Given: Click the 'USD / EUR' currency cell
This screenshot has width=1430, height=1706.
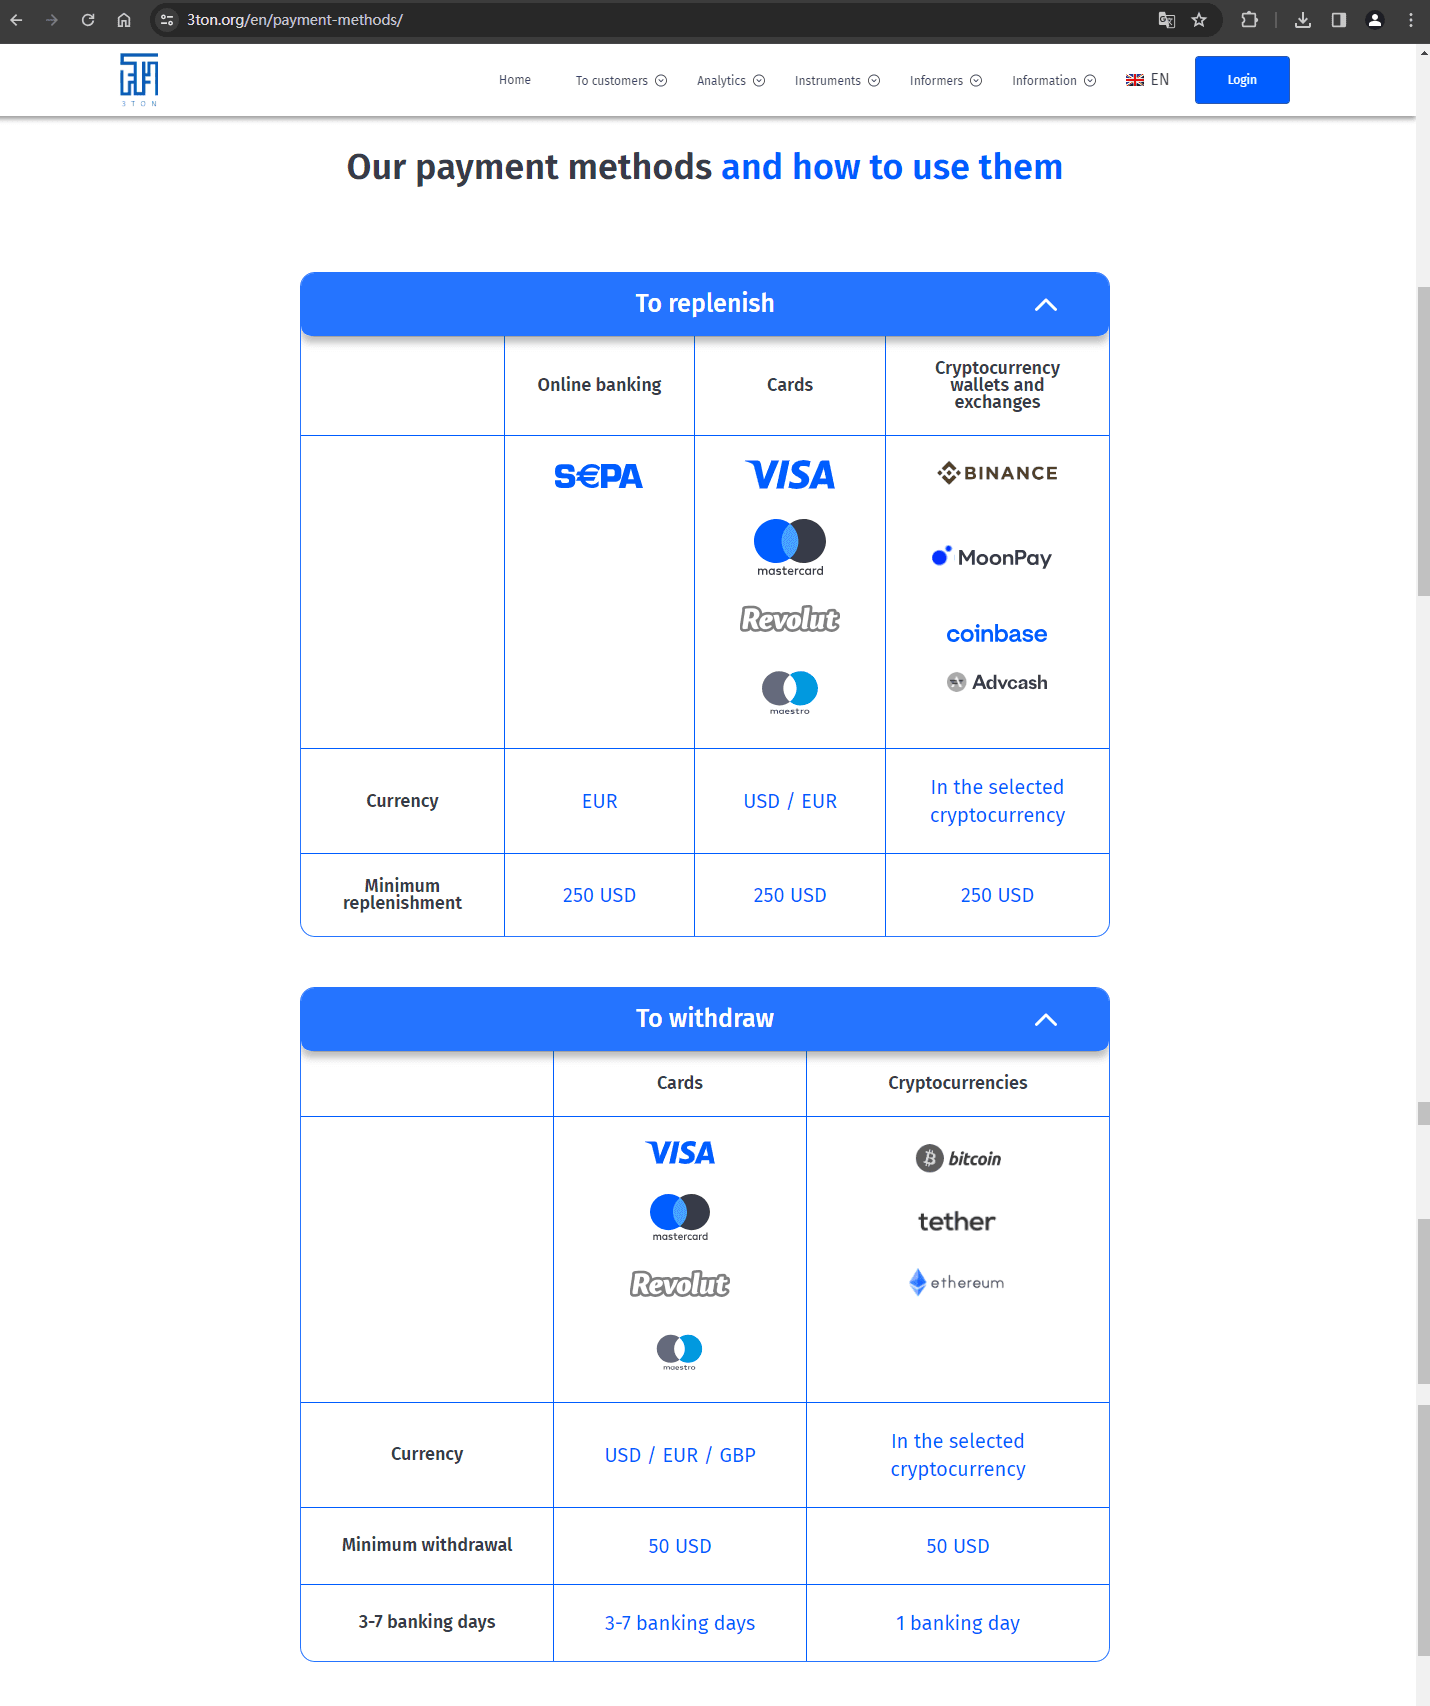Looking at the screenshot, I should point(790,801).
